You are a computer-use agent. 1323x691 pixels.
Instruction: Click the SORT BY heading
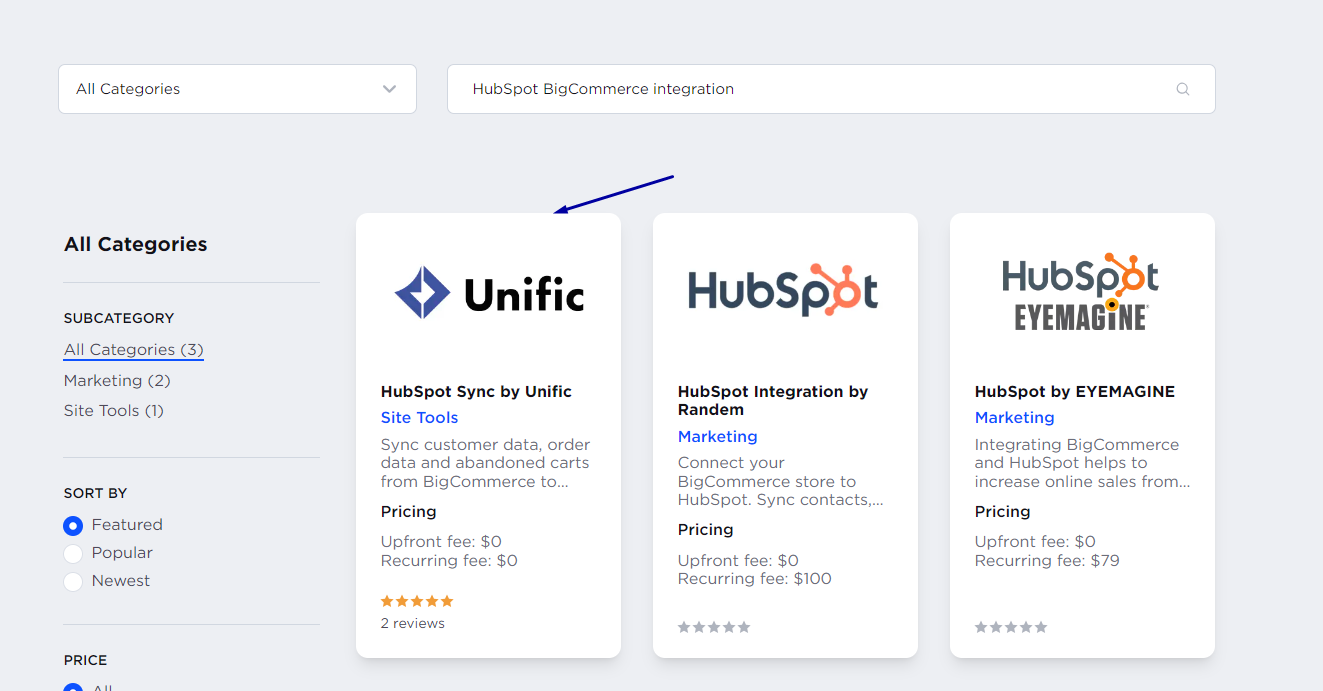point(96,494)
